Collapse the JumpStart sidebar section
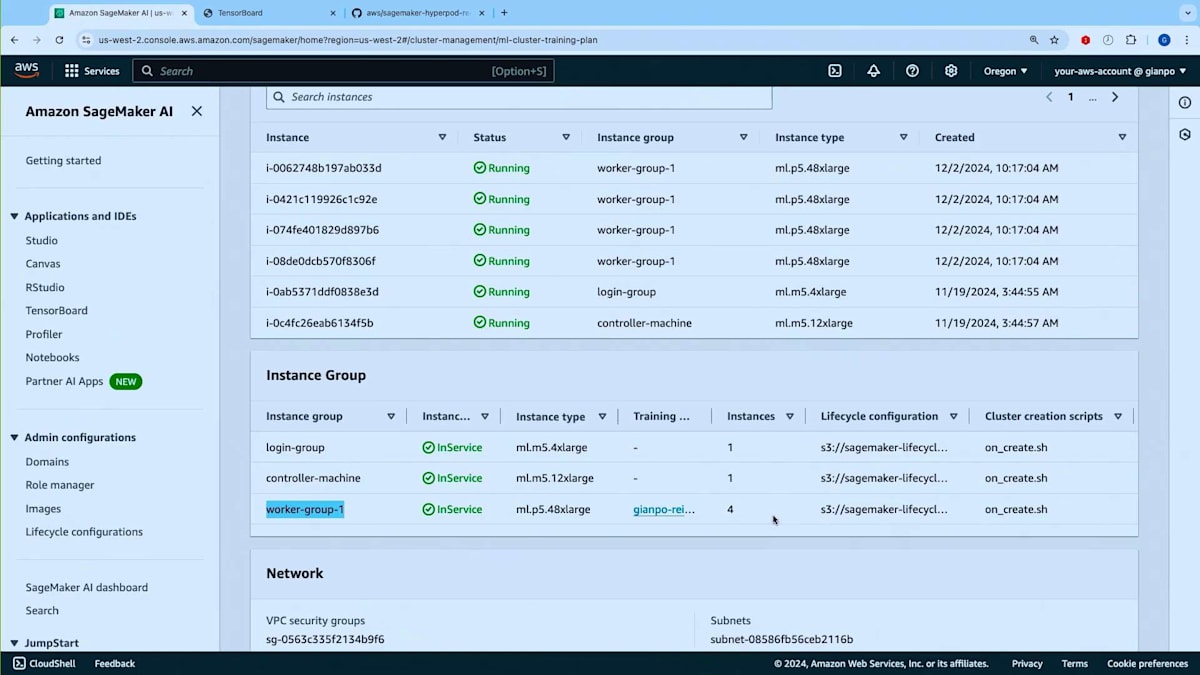The image size is (1200, 675). (14, 643)
